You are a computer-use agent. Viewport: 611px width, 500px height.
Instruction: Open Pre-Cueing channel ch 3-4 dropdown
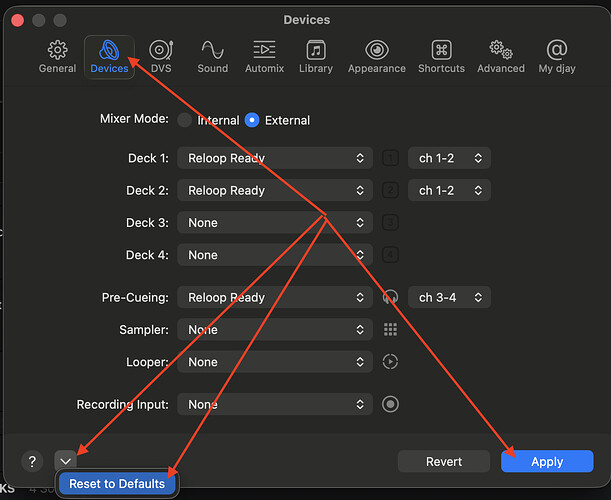tap(449, 297)
